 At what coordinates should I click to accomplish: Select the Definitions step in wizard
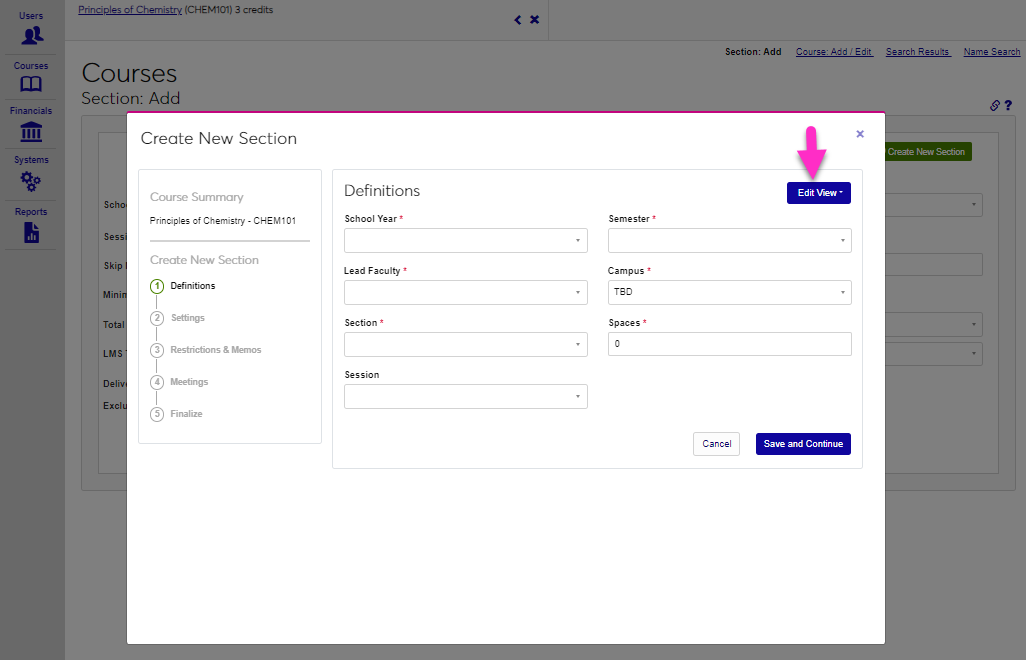point(192,286)
